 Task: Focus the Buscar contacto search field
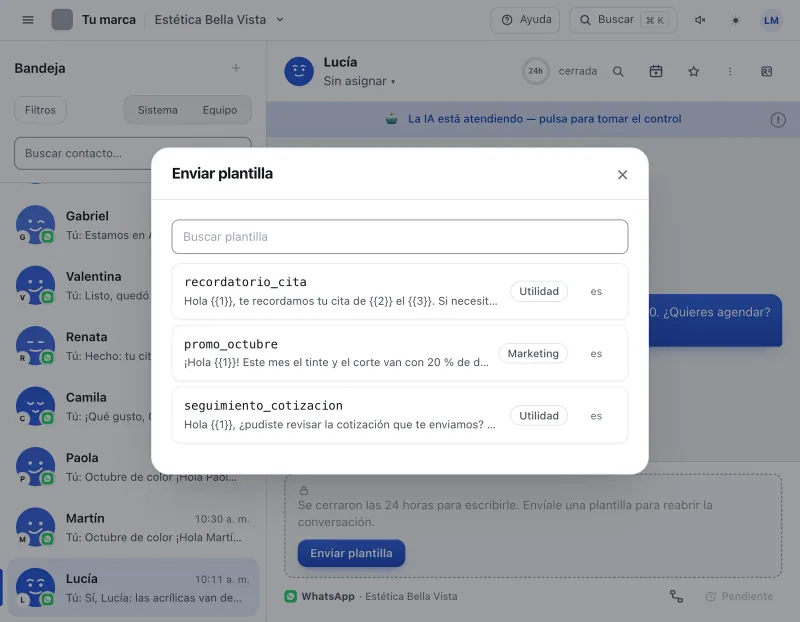pyautogui.click(x=133, y=153)
